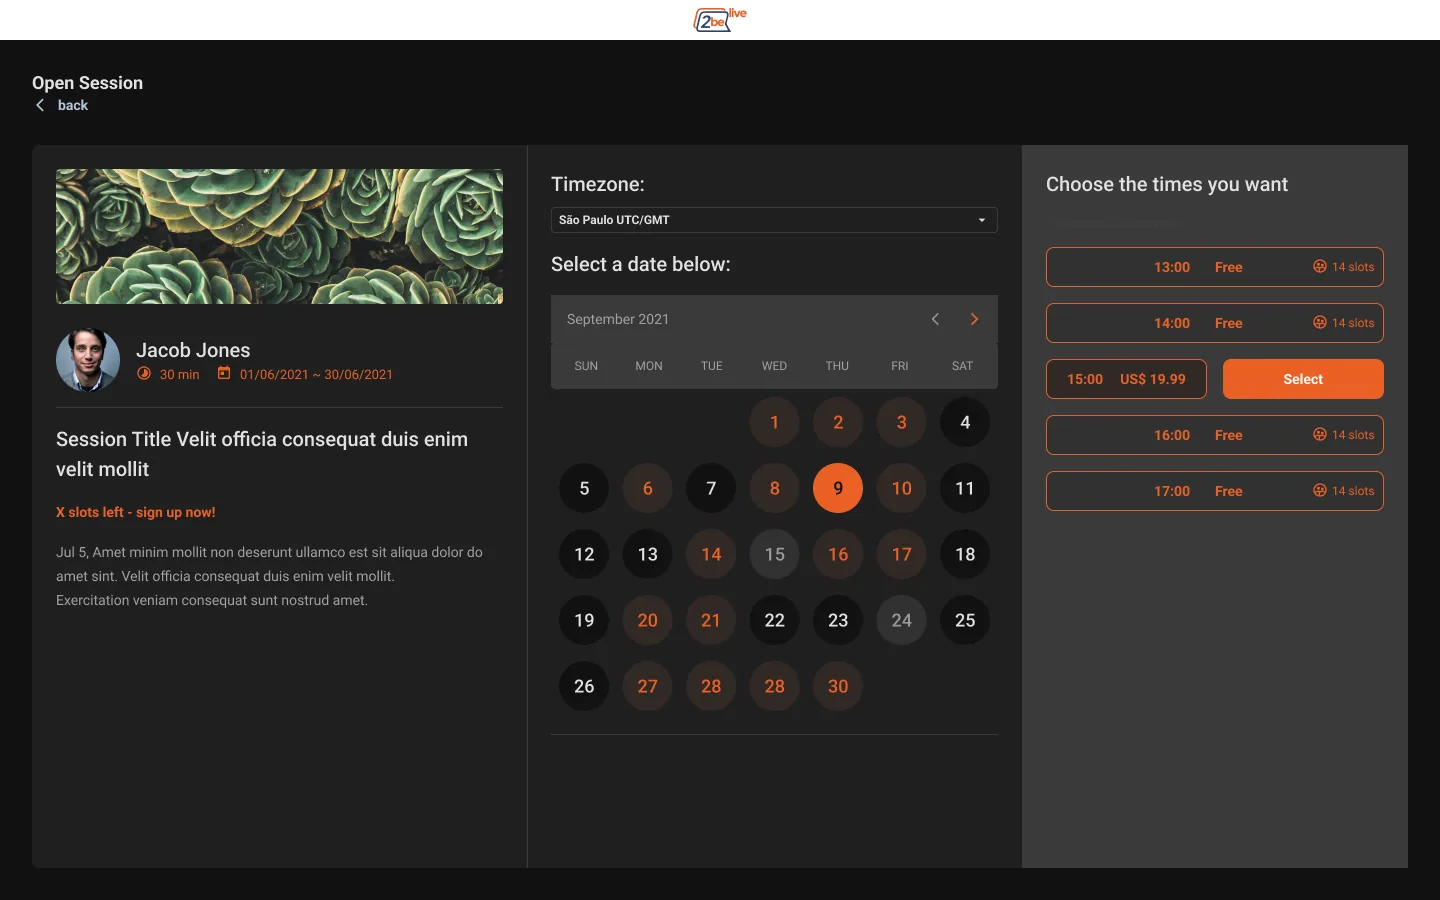Select September 3 on the calendar
This screenshot has height=900, width=1440.
(x=901, y=422)
